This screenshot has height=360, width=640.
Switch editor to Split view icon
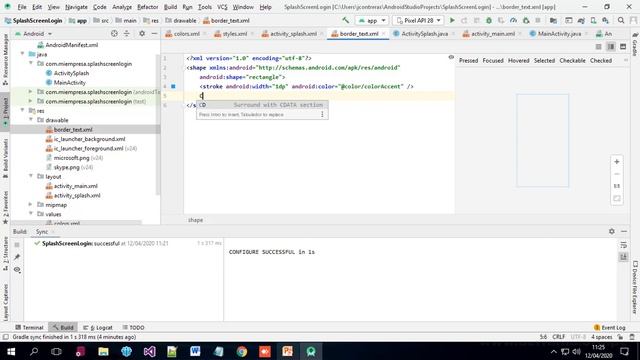(611, 47)
